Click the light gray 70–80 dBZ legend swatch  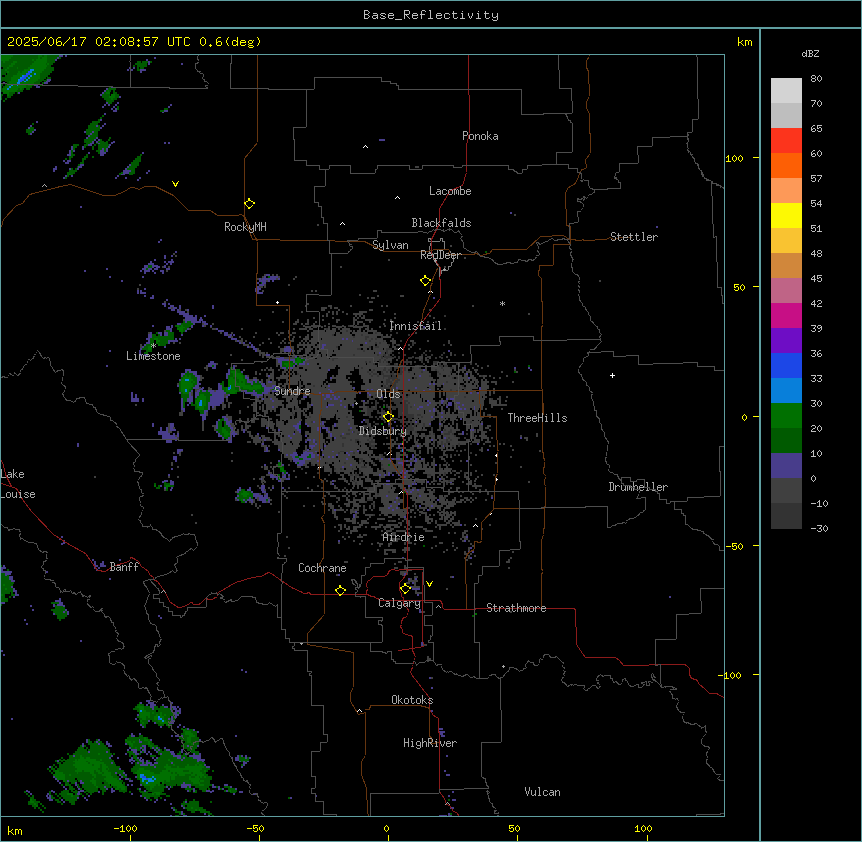786,91
